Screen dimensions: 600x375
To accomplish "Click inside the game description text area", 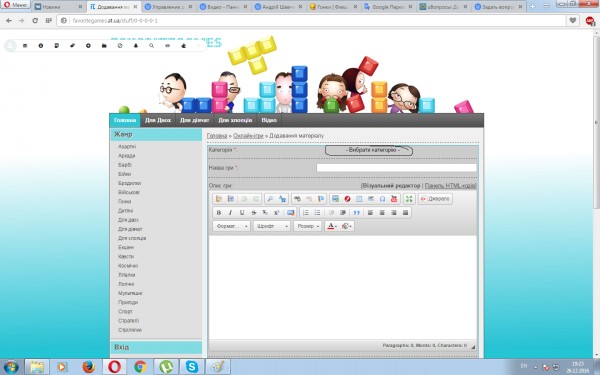I will (x=342, y=287).
